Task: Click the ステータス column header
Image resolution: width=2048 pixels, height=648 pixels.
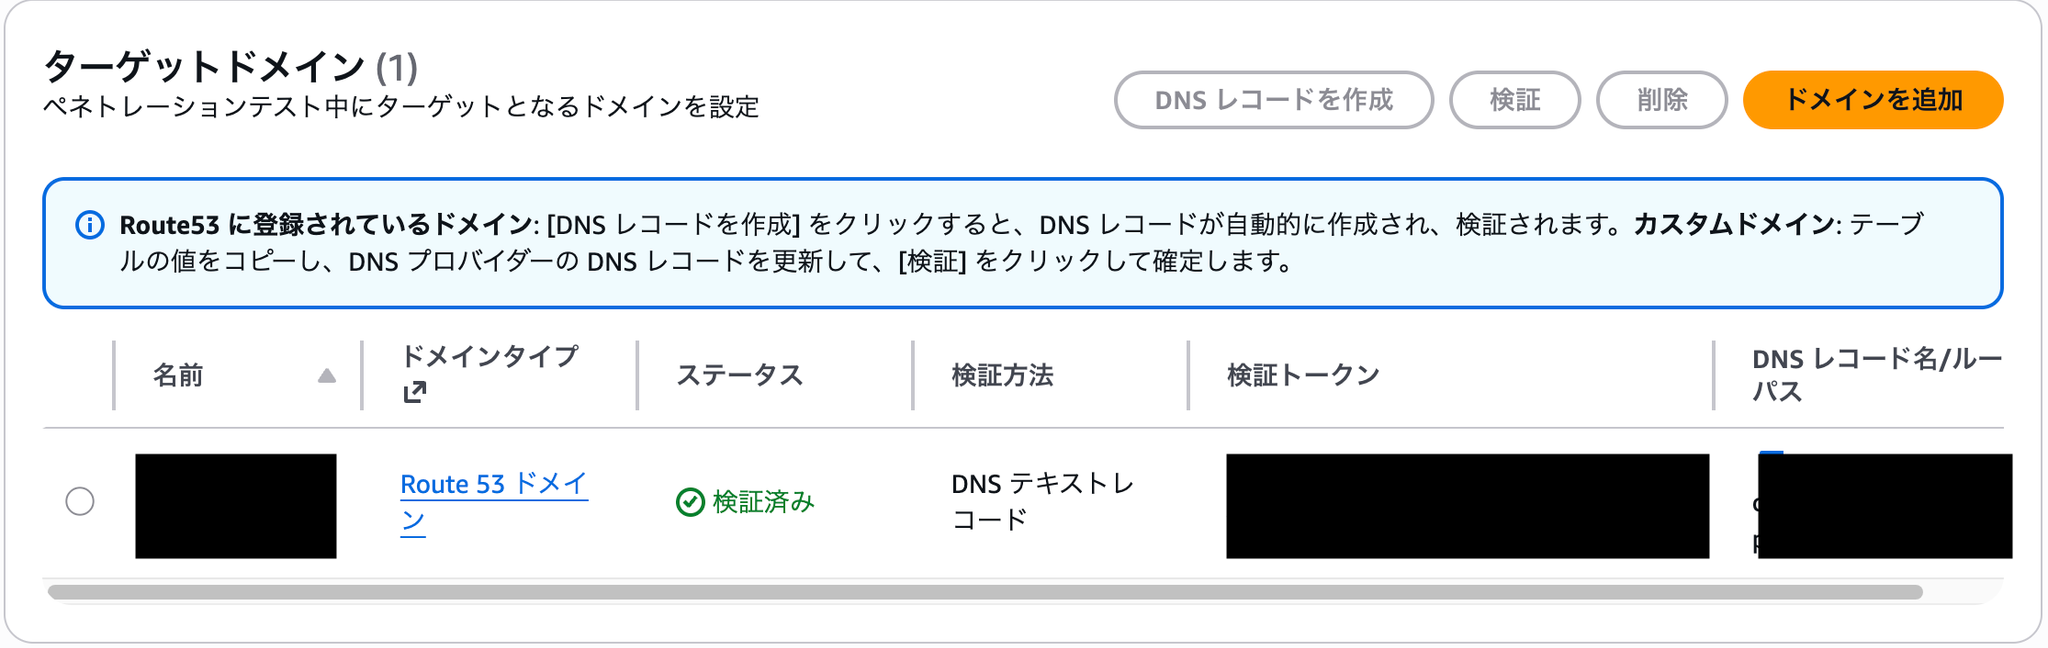Action: pos(739,376)
